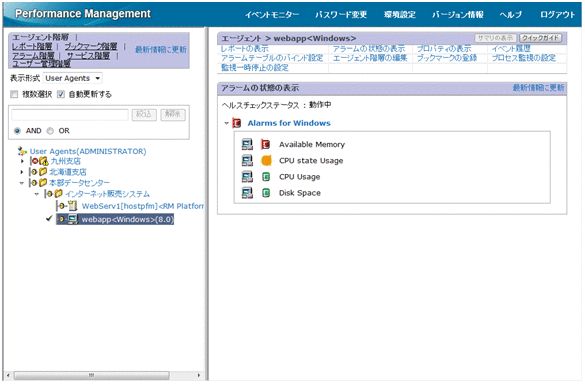Switch to the アラーム階層 tab
The width and height of the screenshot is (585, 384).
(x=33, y=56)
